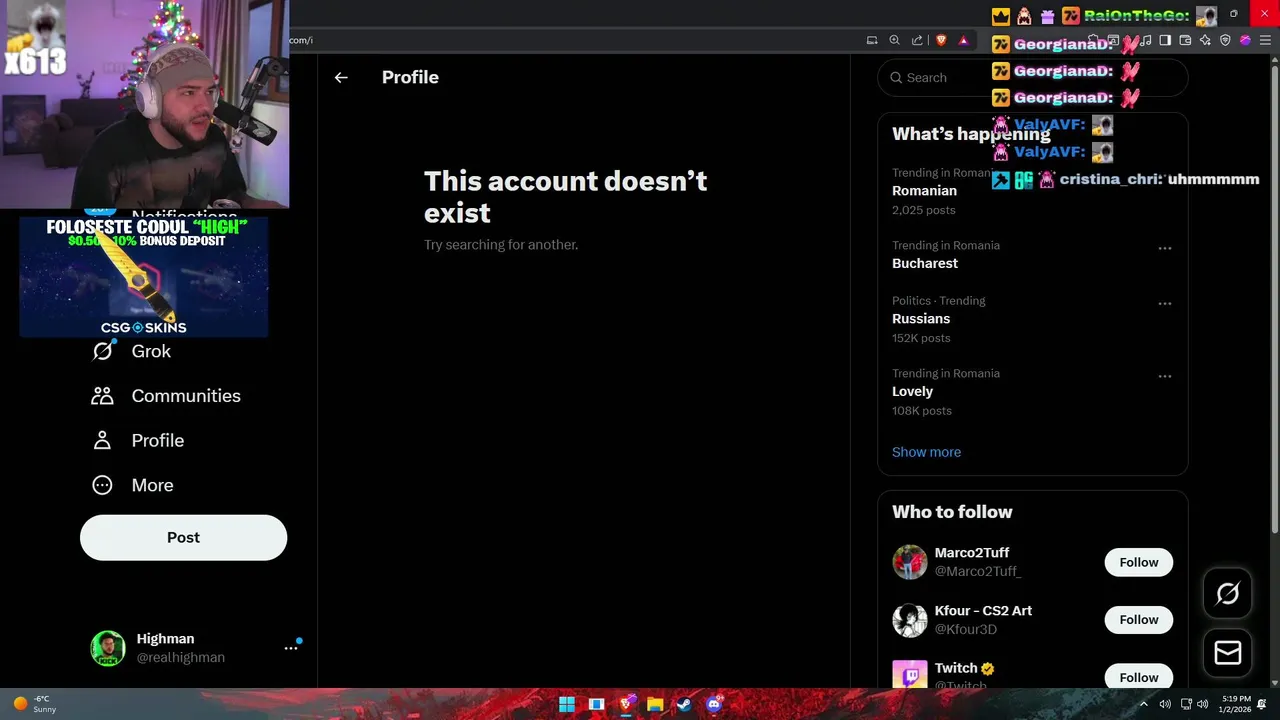Open Communities in the sidebar
The image size is (1280, 720).
166,396
